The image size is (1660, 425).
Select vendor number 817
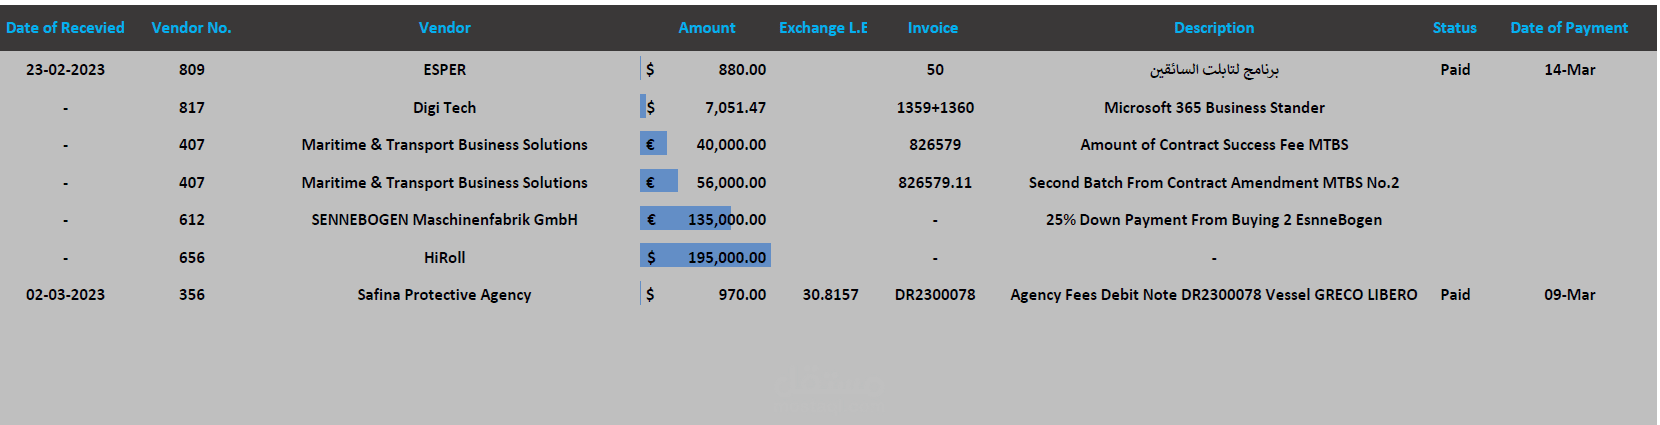coord(191,108)
